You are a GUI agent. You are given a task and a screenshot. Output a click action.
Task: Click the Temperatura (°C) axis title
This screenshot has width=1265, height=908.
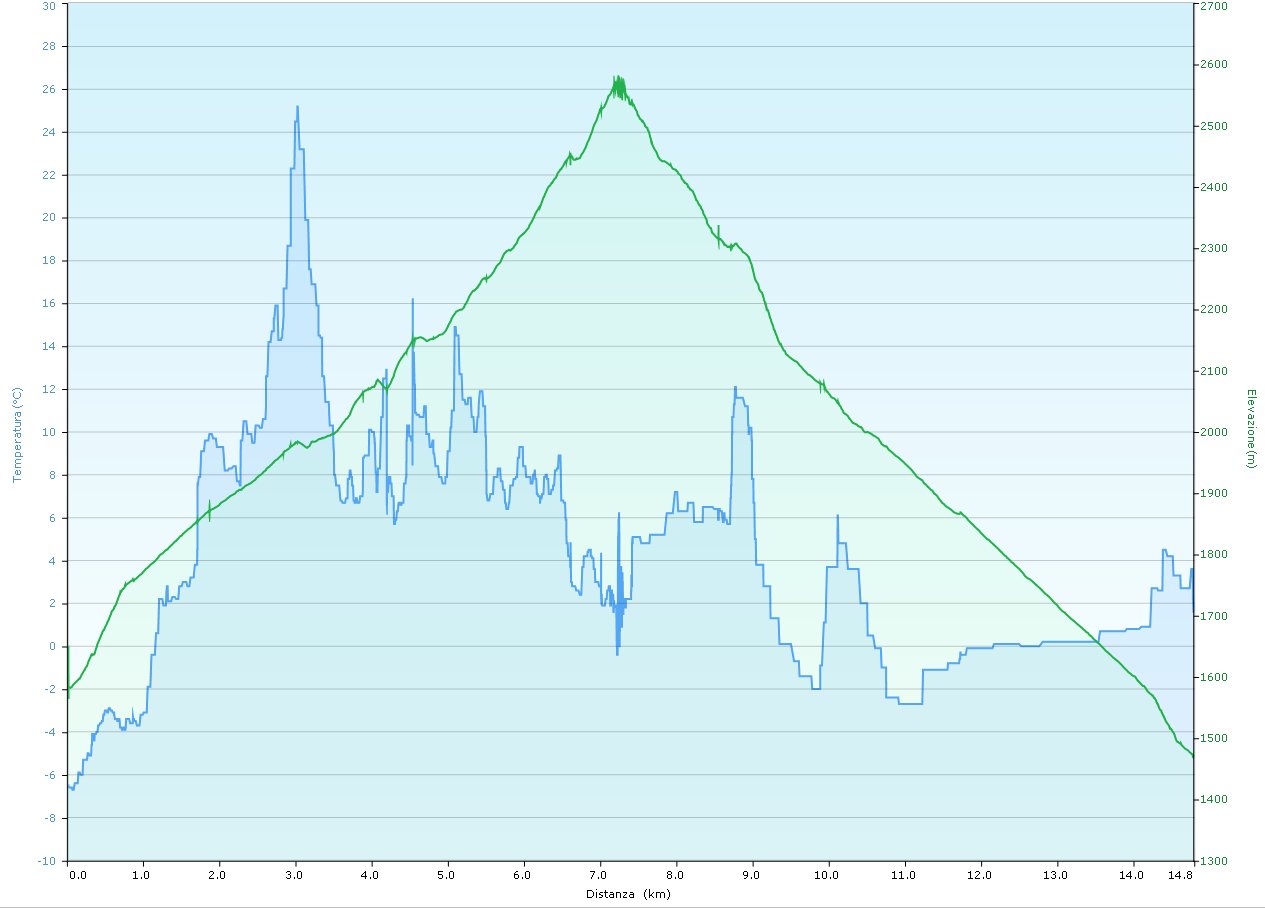[16, 435]
